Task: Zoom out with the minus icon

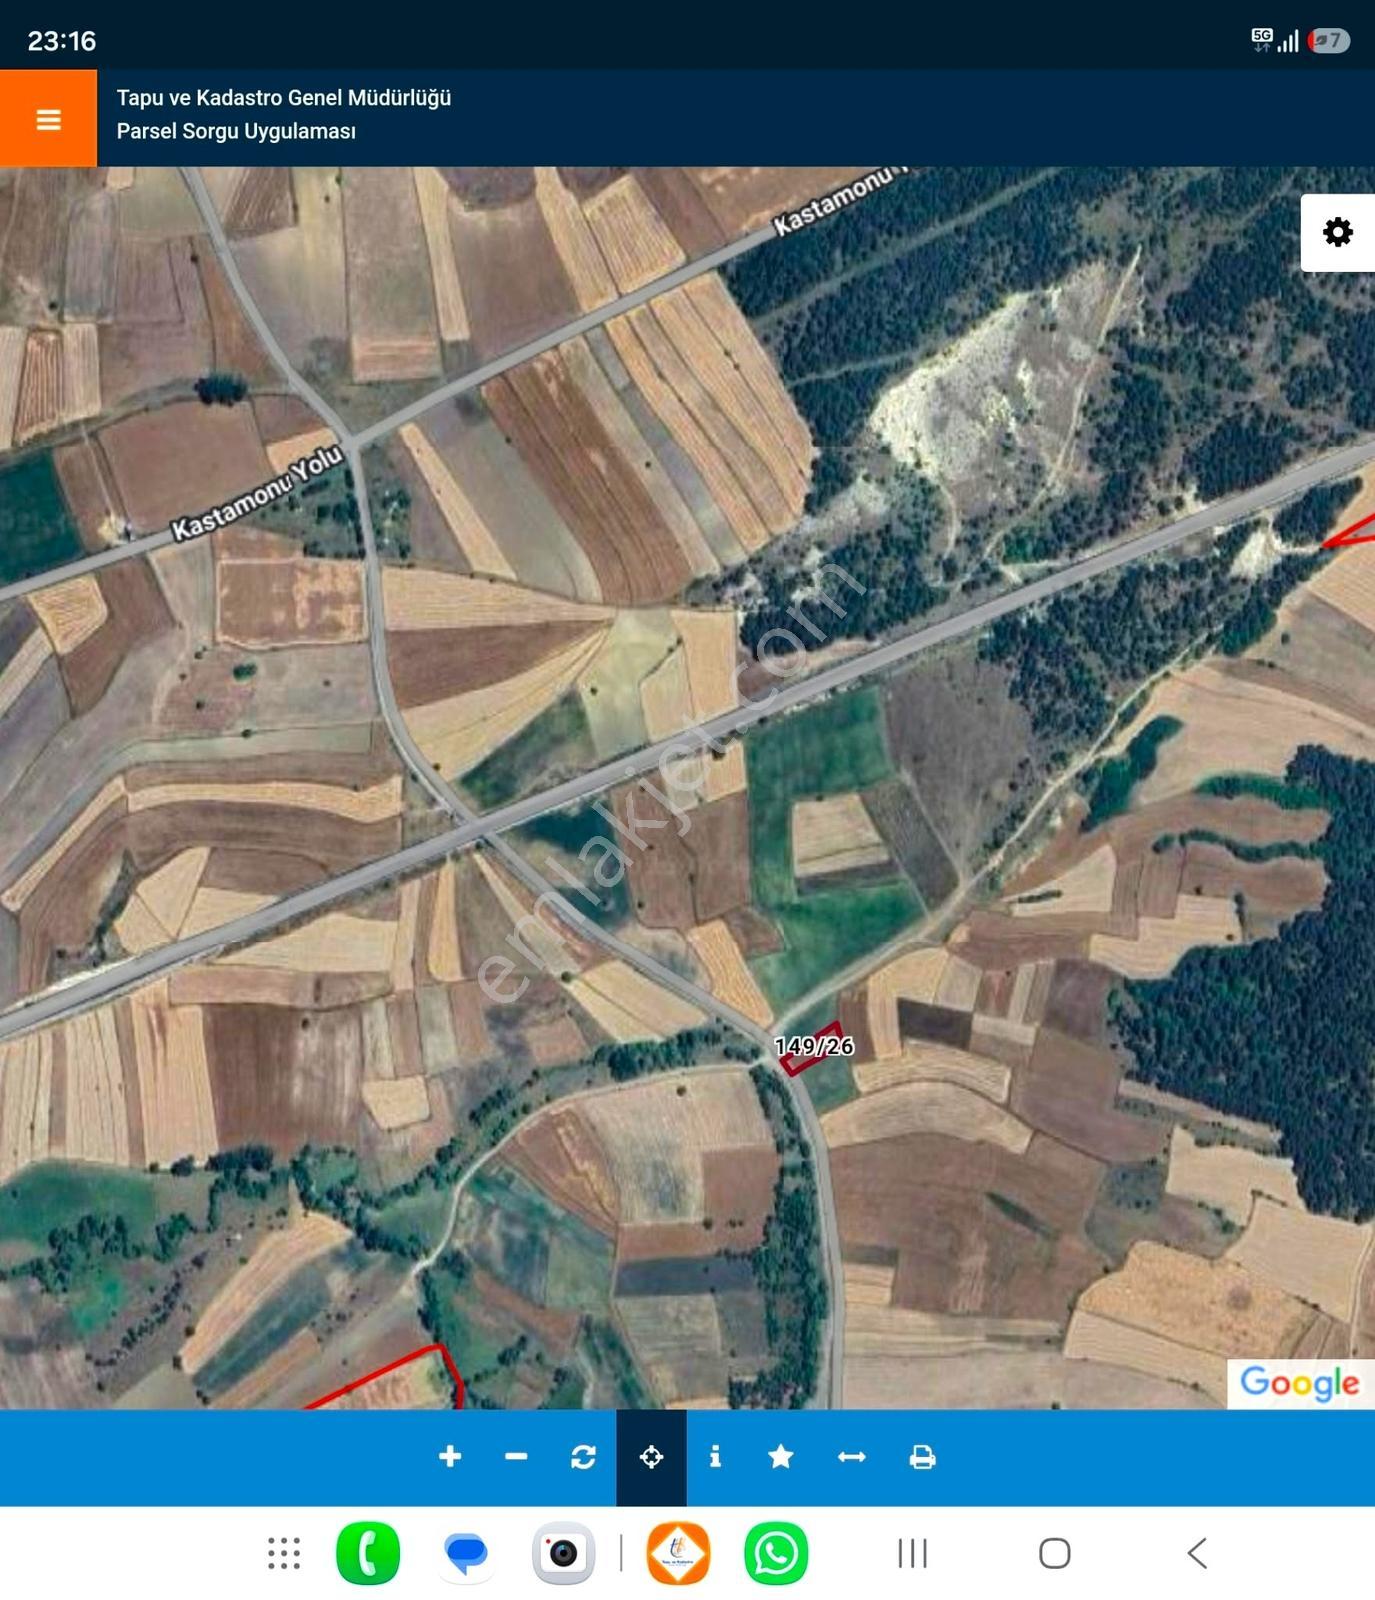Action: [x=516, y=1457]
